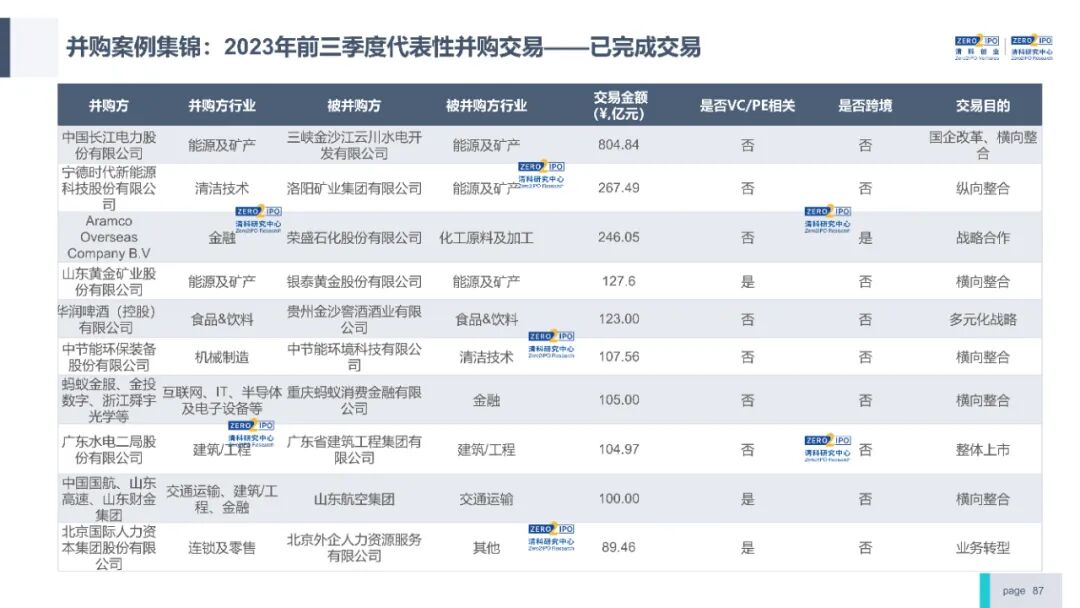This screenshot has width=1080, height=608.
Task: Click the amount 127.6
Action: point(619,281)
